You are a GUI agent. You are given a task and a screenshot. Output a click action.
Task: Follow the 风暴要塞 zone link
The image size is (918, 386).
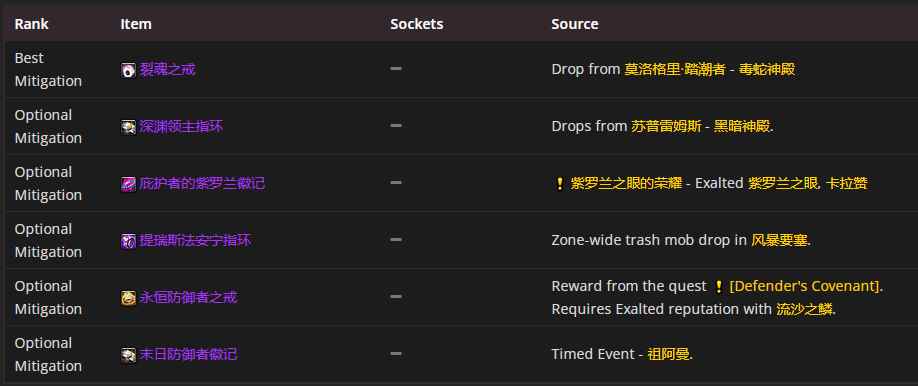click(779, 240)
